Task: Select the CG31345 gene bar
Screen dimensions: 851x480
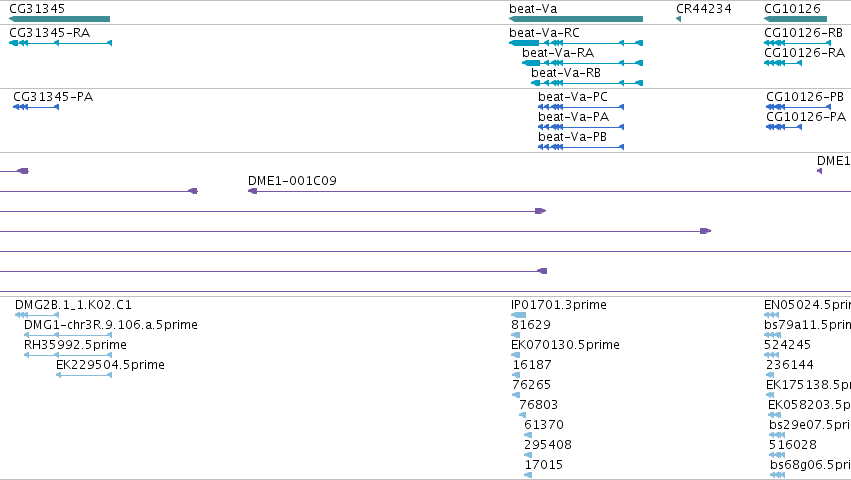Action: pos(60,19)
